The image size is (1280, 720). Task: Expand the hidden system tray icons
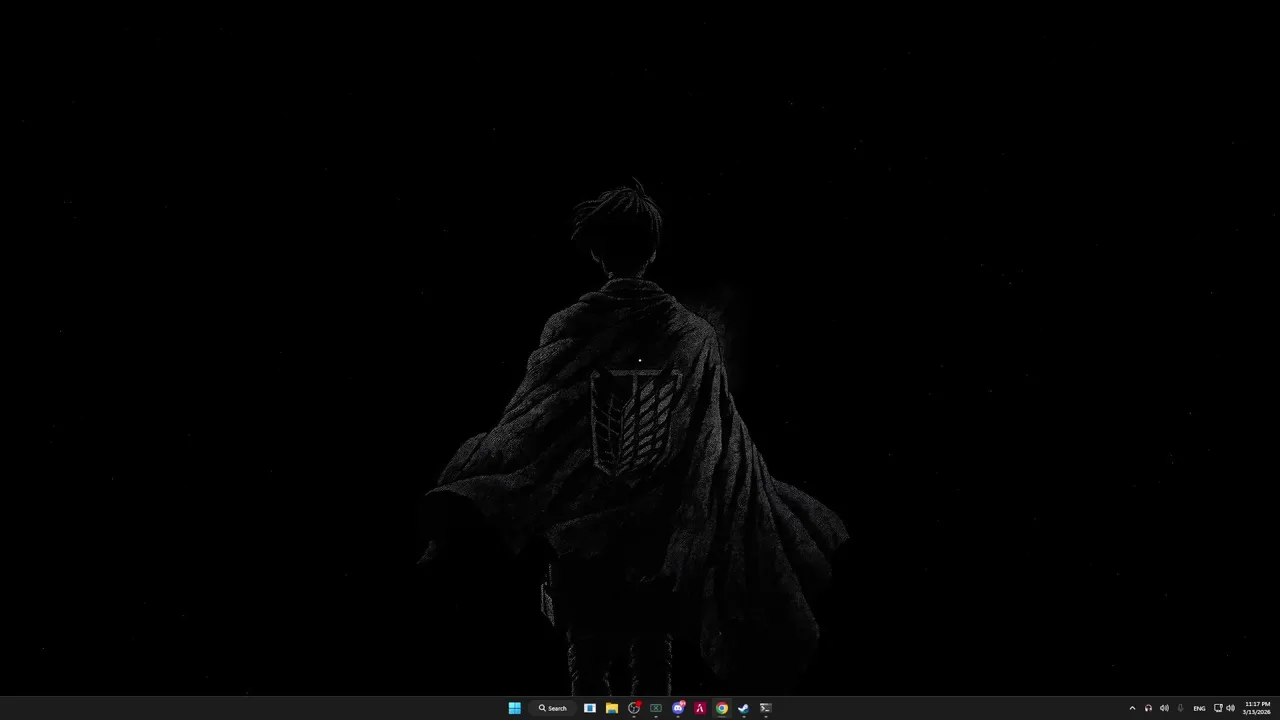(x=1132, y=708)
